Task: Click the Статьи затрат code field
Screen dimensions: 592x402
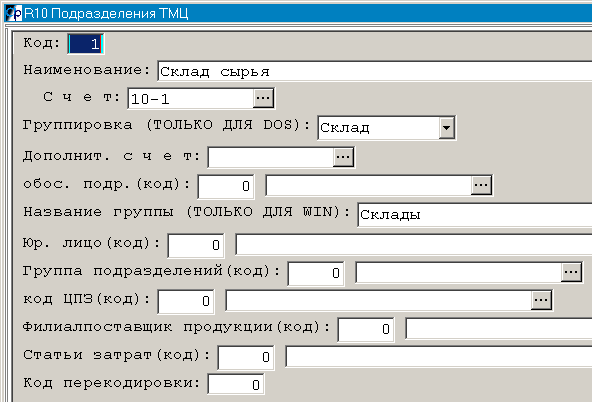Action: [x=246, y=357]
